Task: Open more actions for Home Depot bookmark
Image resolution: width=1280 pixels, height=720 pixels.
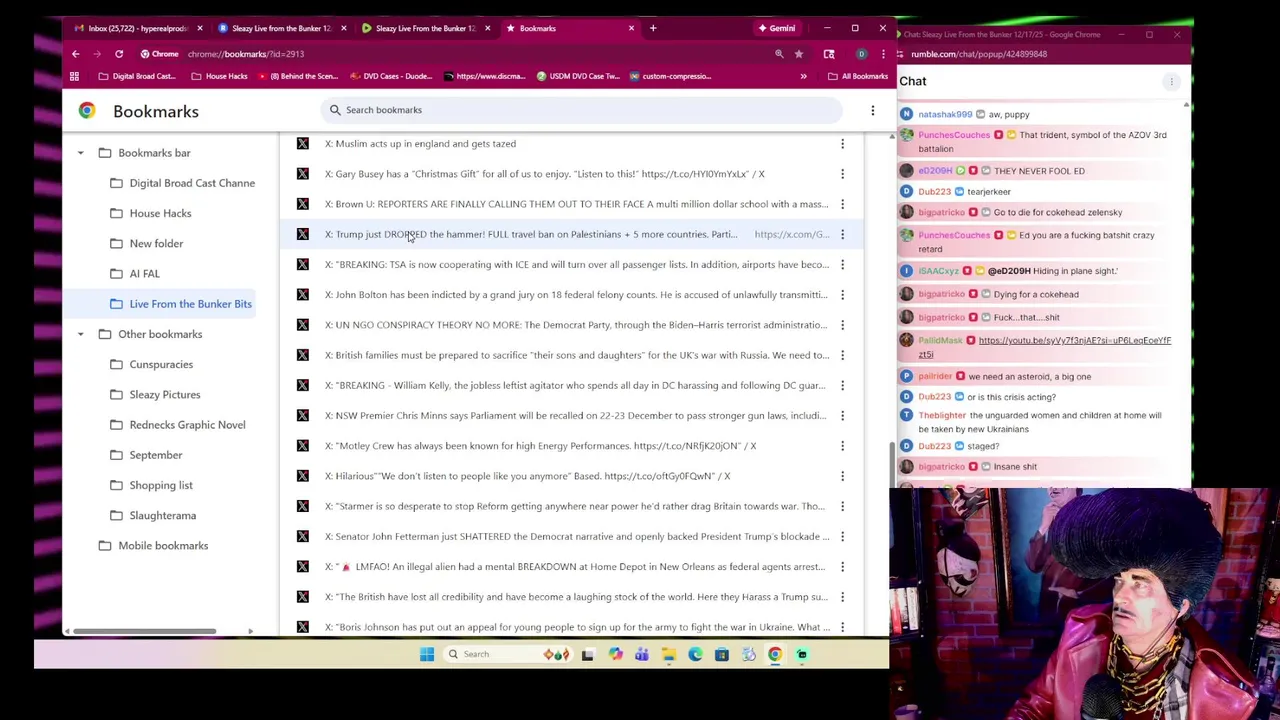Action: point(842,567)
